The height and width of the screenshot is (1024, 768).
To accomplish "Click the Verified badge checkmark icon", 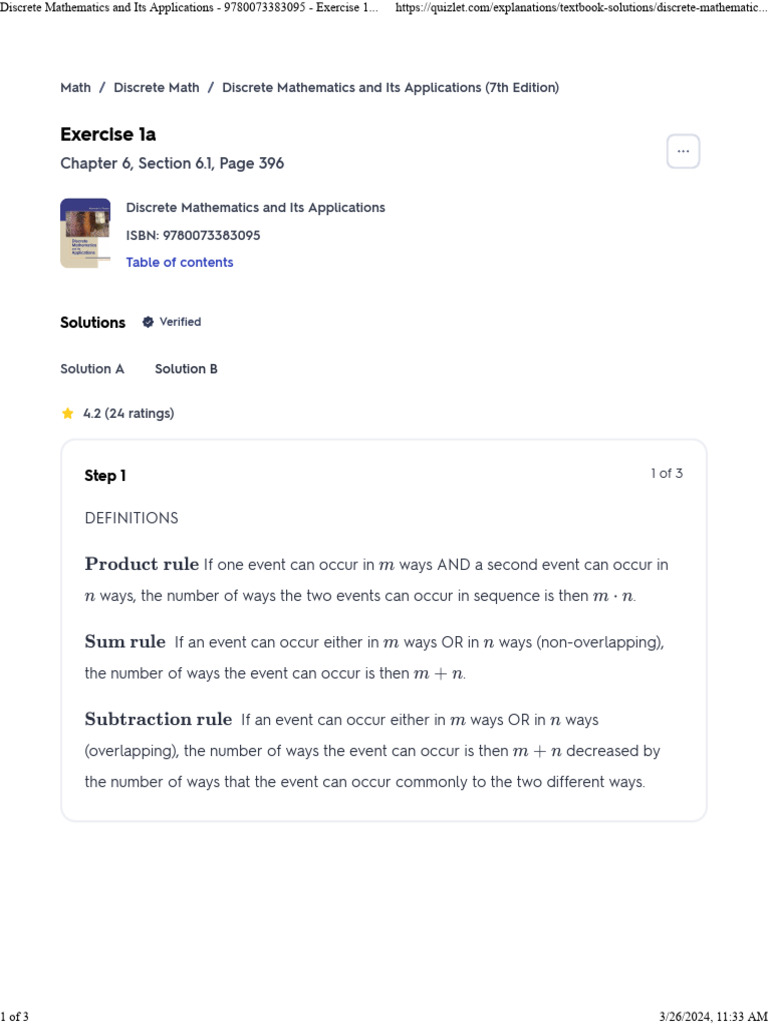I will 148,322.
